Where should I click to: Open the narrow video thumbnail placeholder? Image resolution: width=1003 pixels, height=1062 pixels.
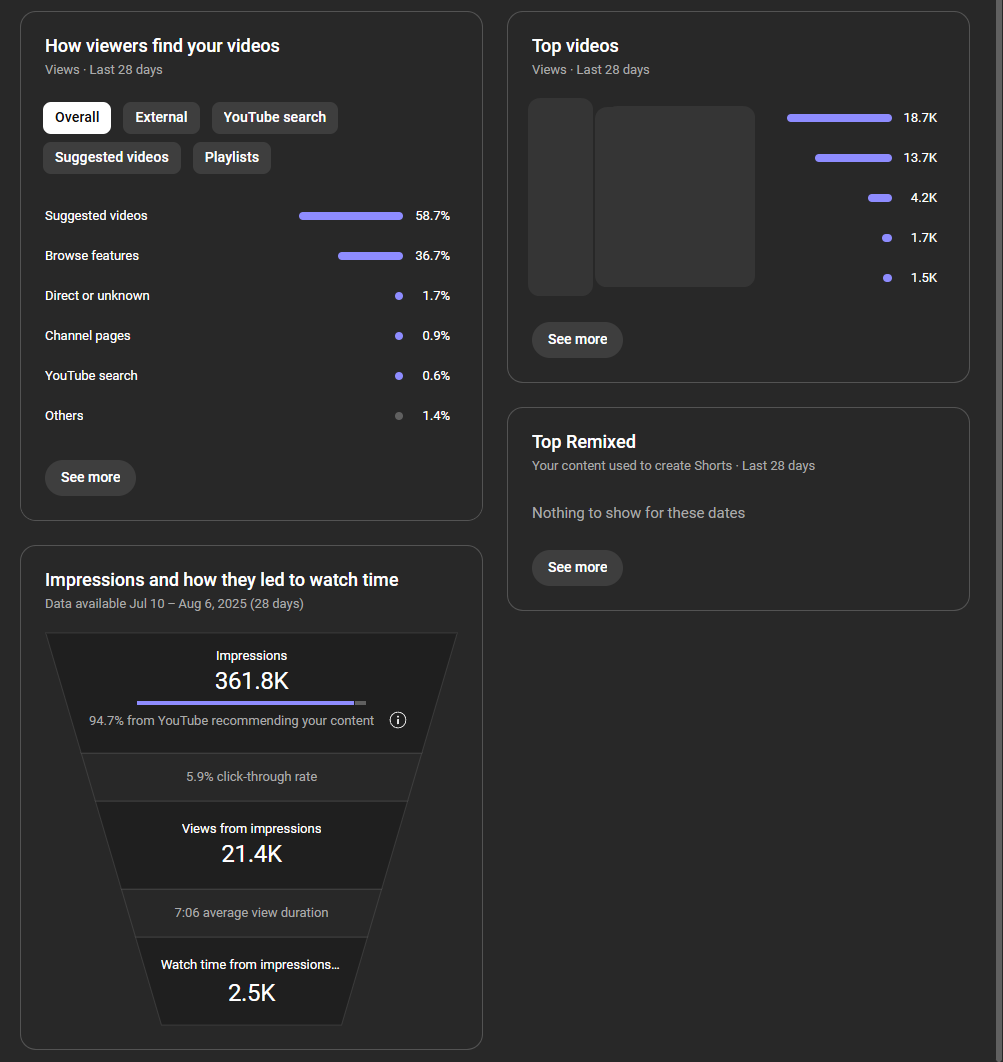click(x=560, y=197)
